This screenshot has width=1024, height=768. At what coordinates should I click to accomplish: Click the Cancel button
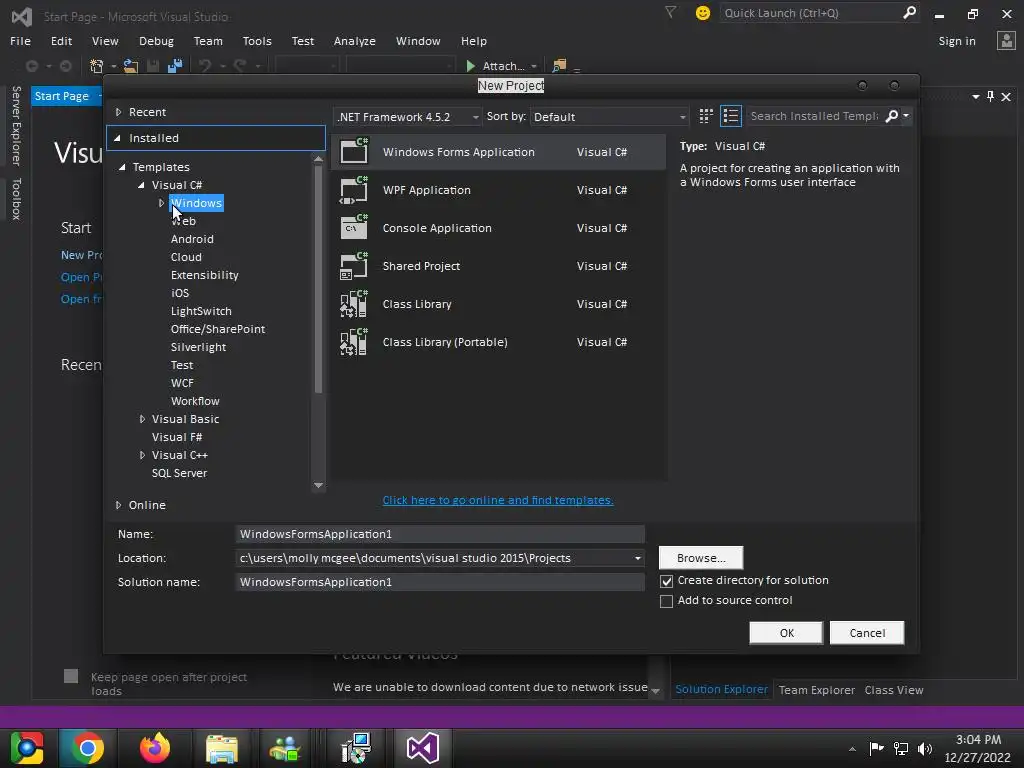867,633
